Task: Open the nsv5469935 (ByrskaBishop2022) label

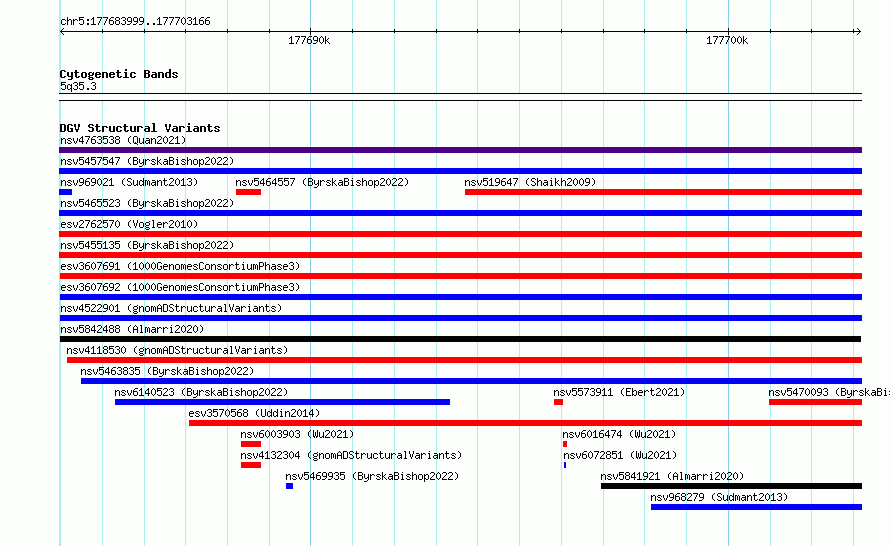Action: click(372, 476)
